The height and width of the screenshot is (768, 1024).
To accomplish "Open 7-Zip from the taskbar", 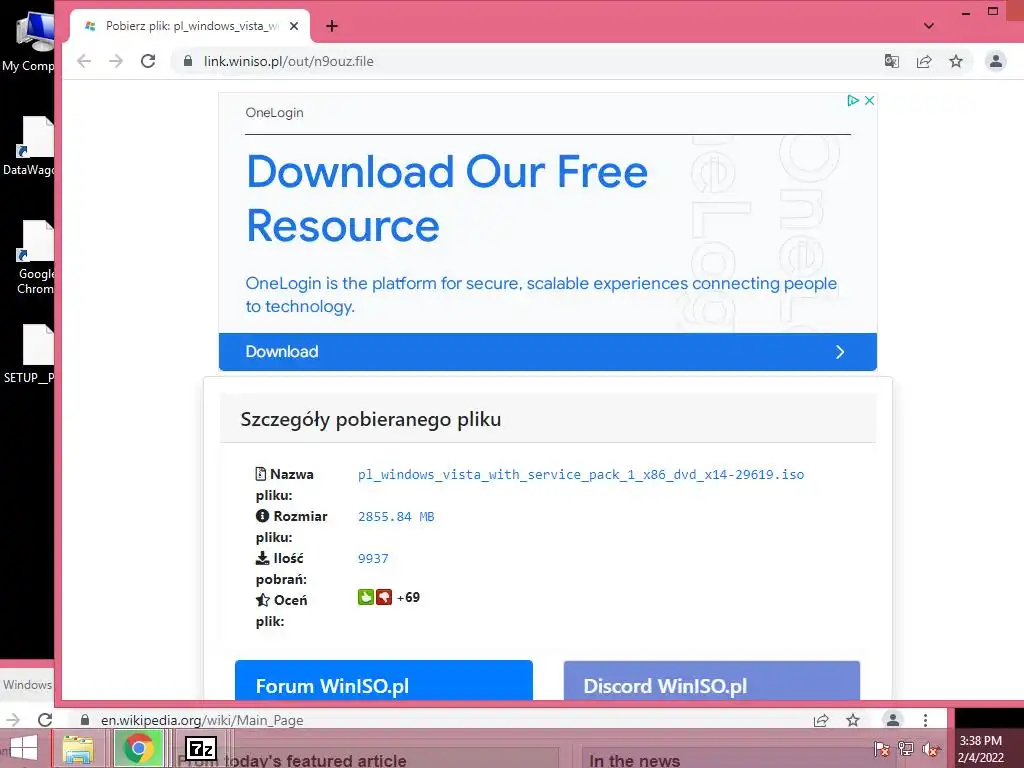I will pyautogui.click(x=200, y=748).
